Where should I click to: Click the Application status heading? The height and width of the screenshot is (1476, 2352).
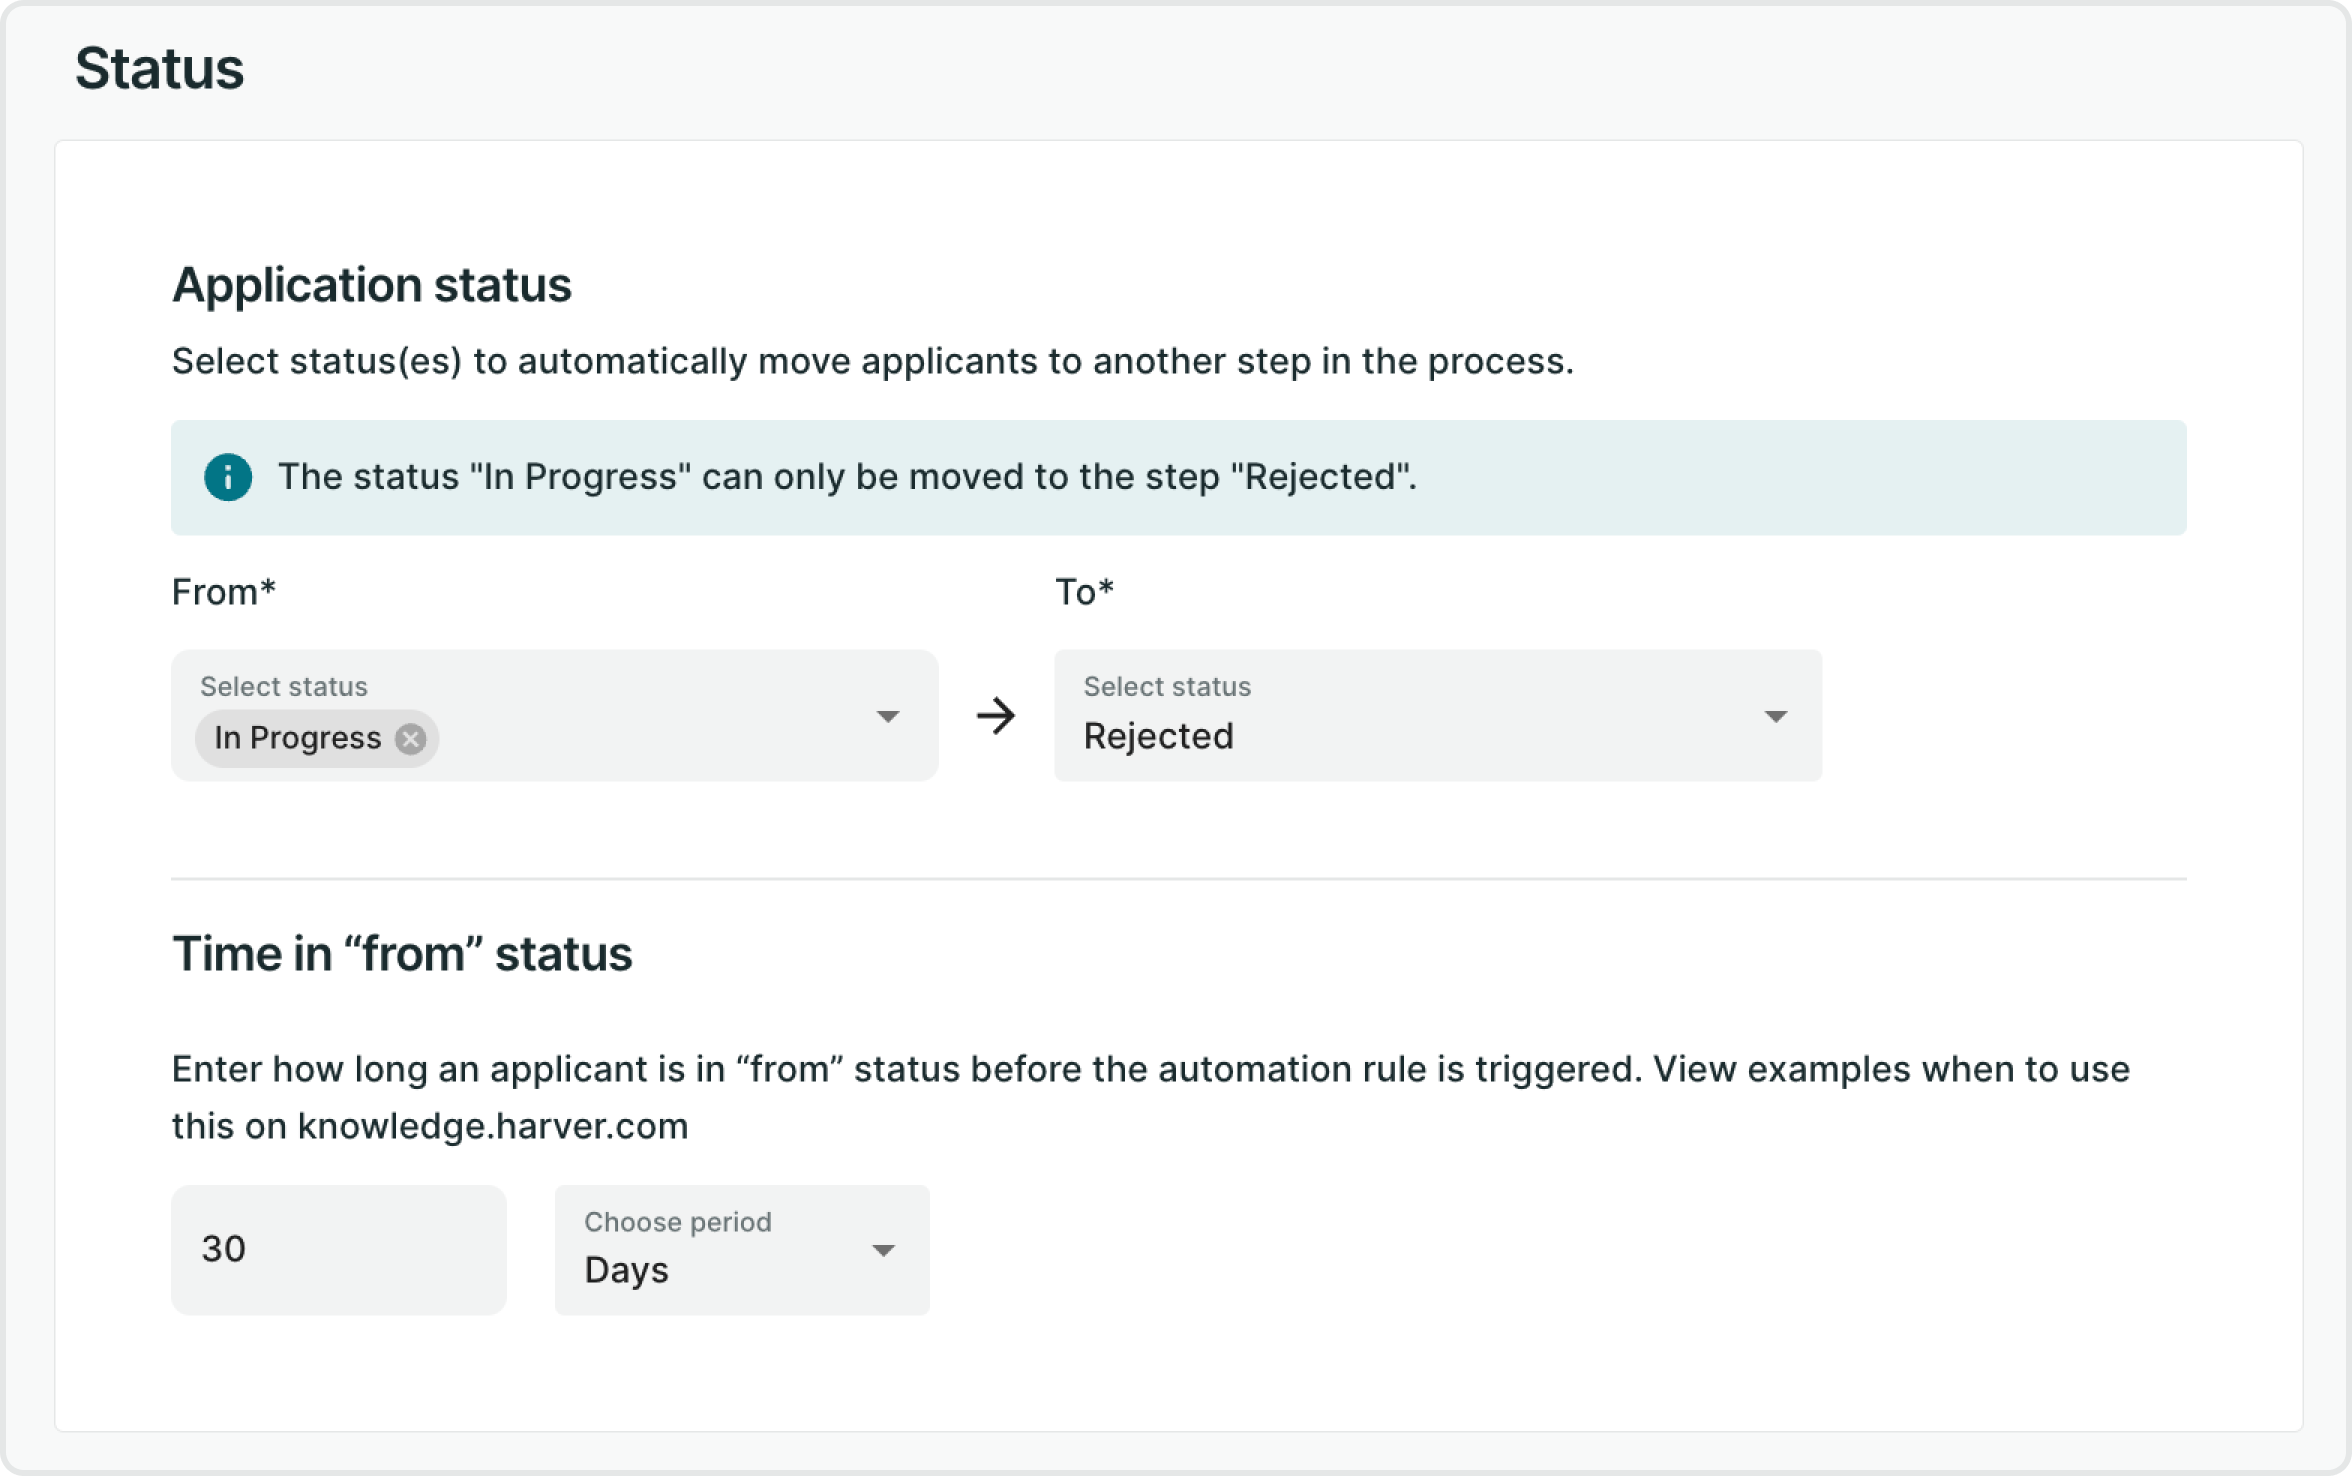coord(371,285)
